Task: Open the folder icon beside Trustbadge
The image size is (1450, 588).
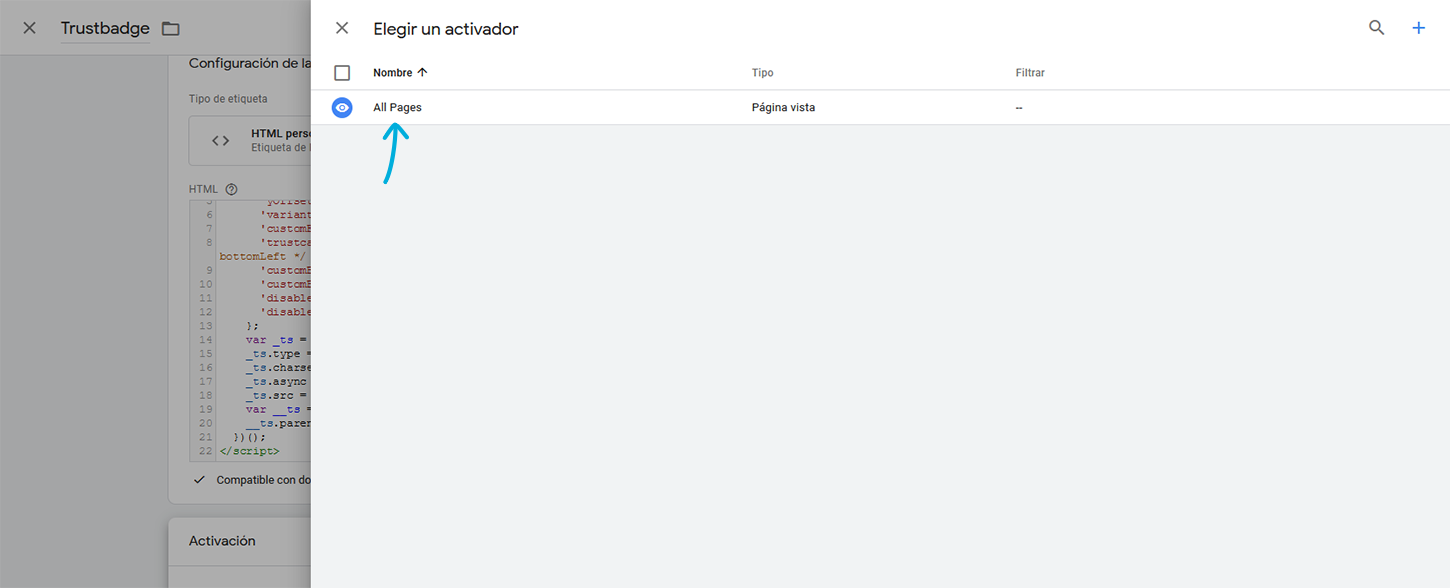Action: tap(171, 28)
